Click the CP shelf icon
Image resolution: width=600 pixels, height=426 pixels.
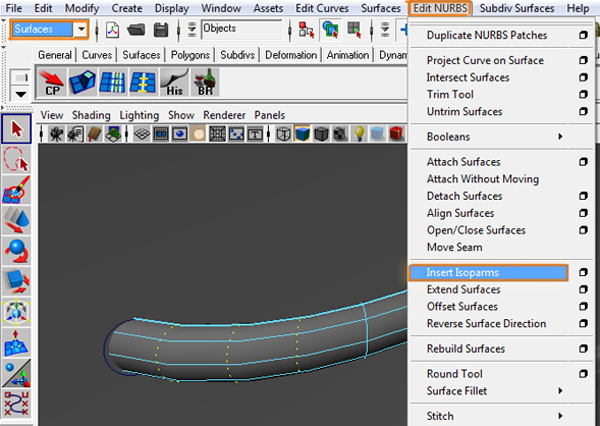click(52, 82)
